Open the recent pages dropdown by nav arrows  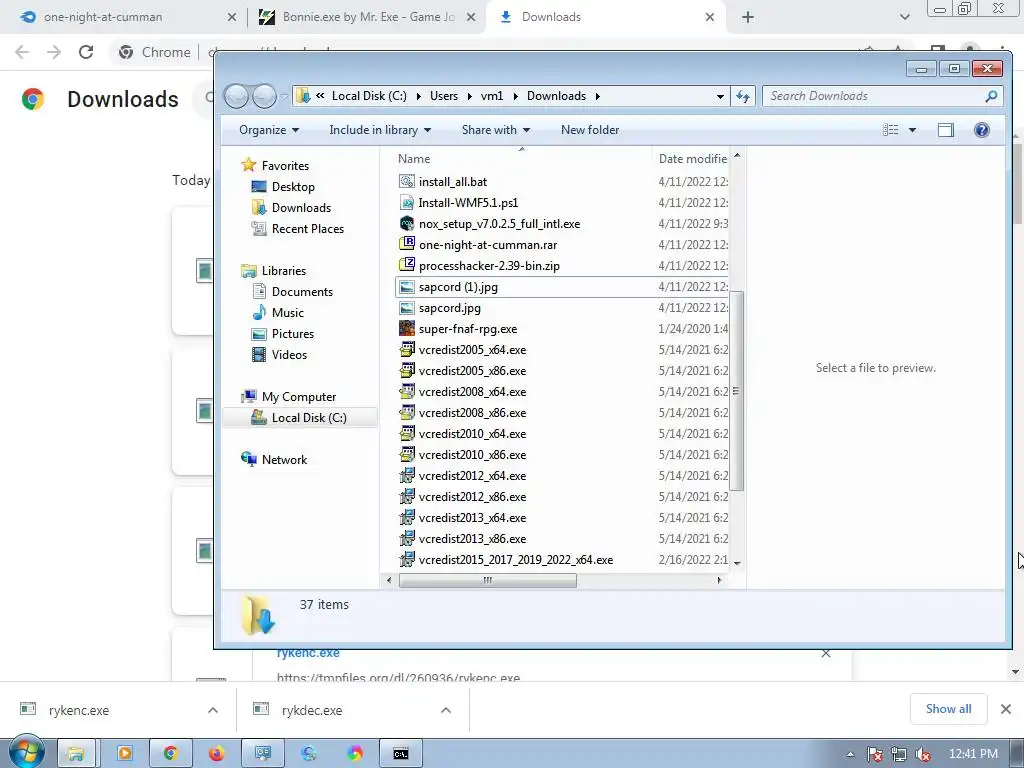[x=284, y=97]
